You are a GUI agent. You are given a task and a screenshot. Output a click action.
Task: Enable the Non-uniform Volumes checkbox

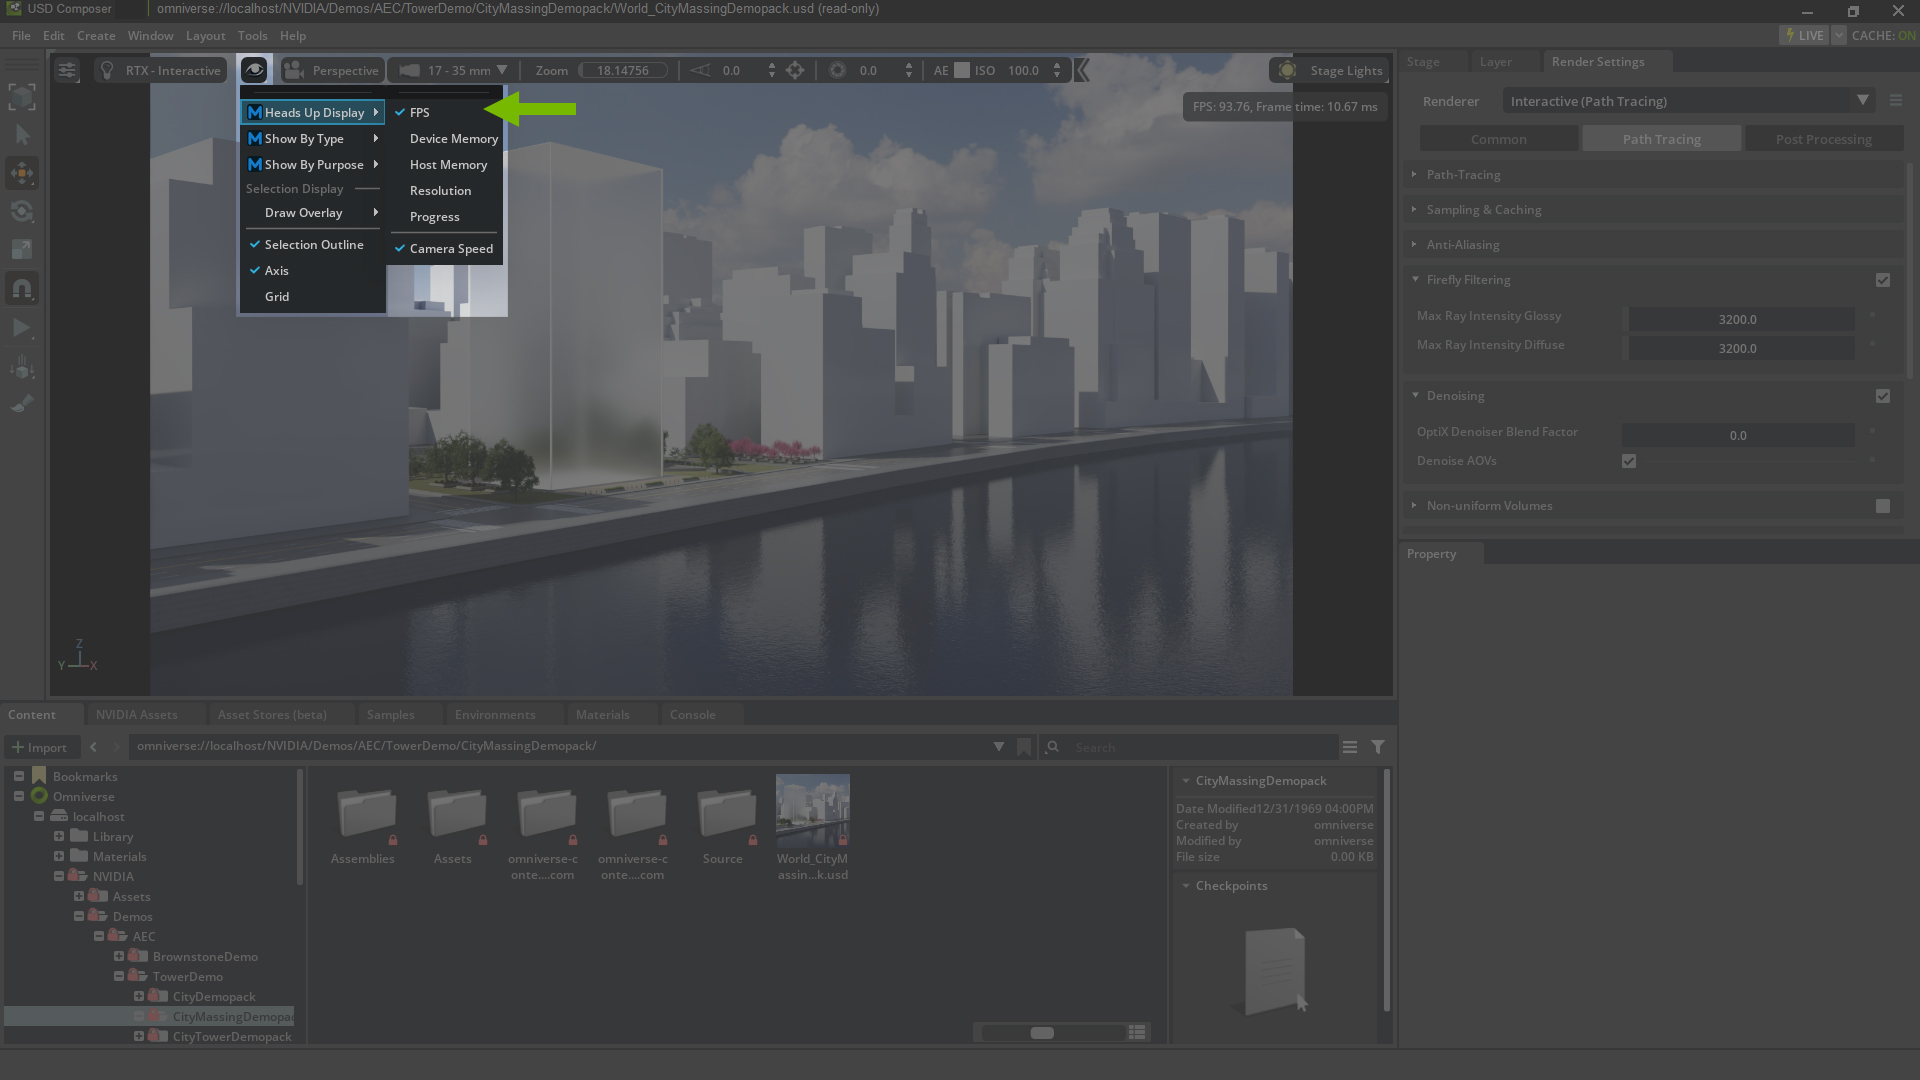coord(1883,506)
